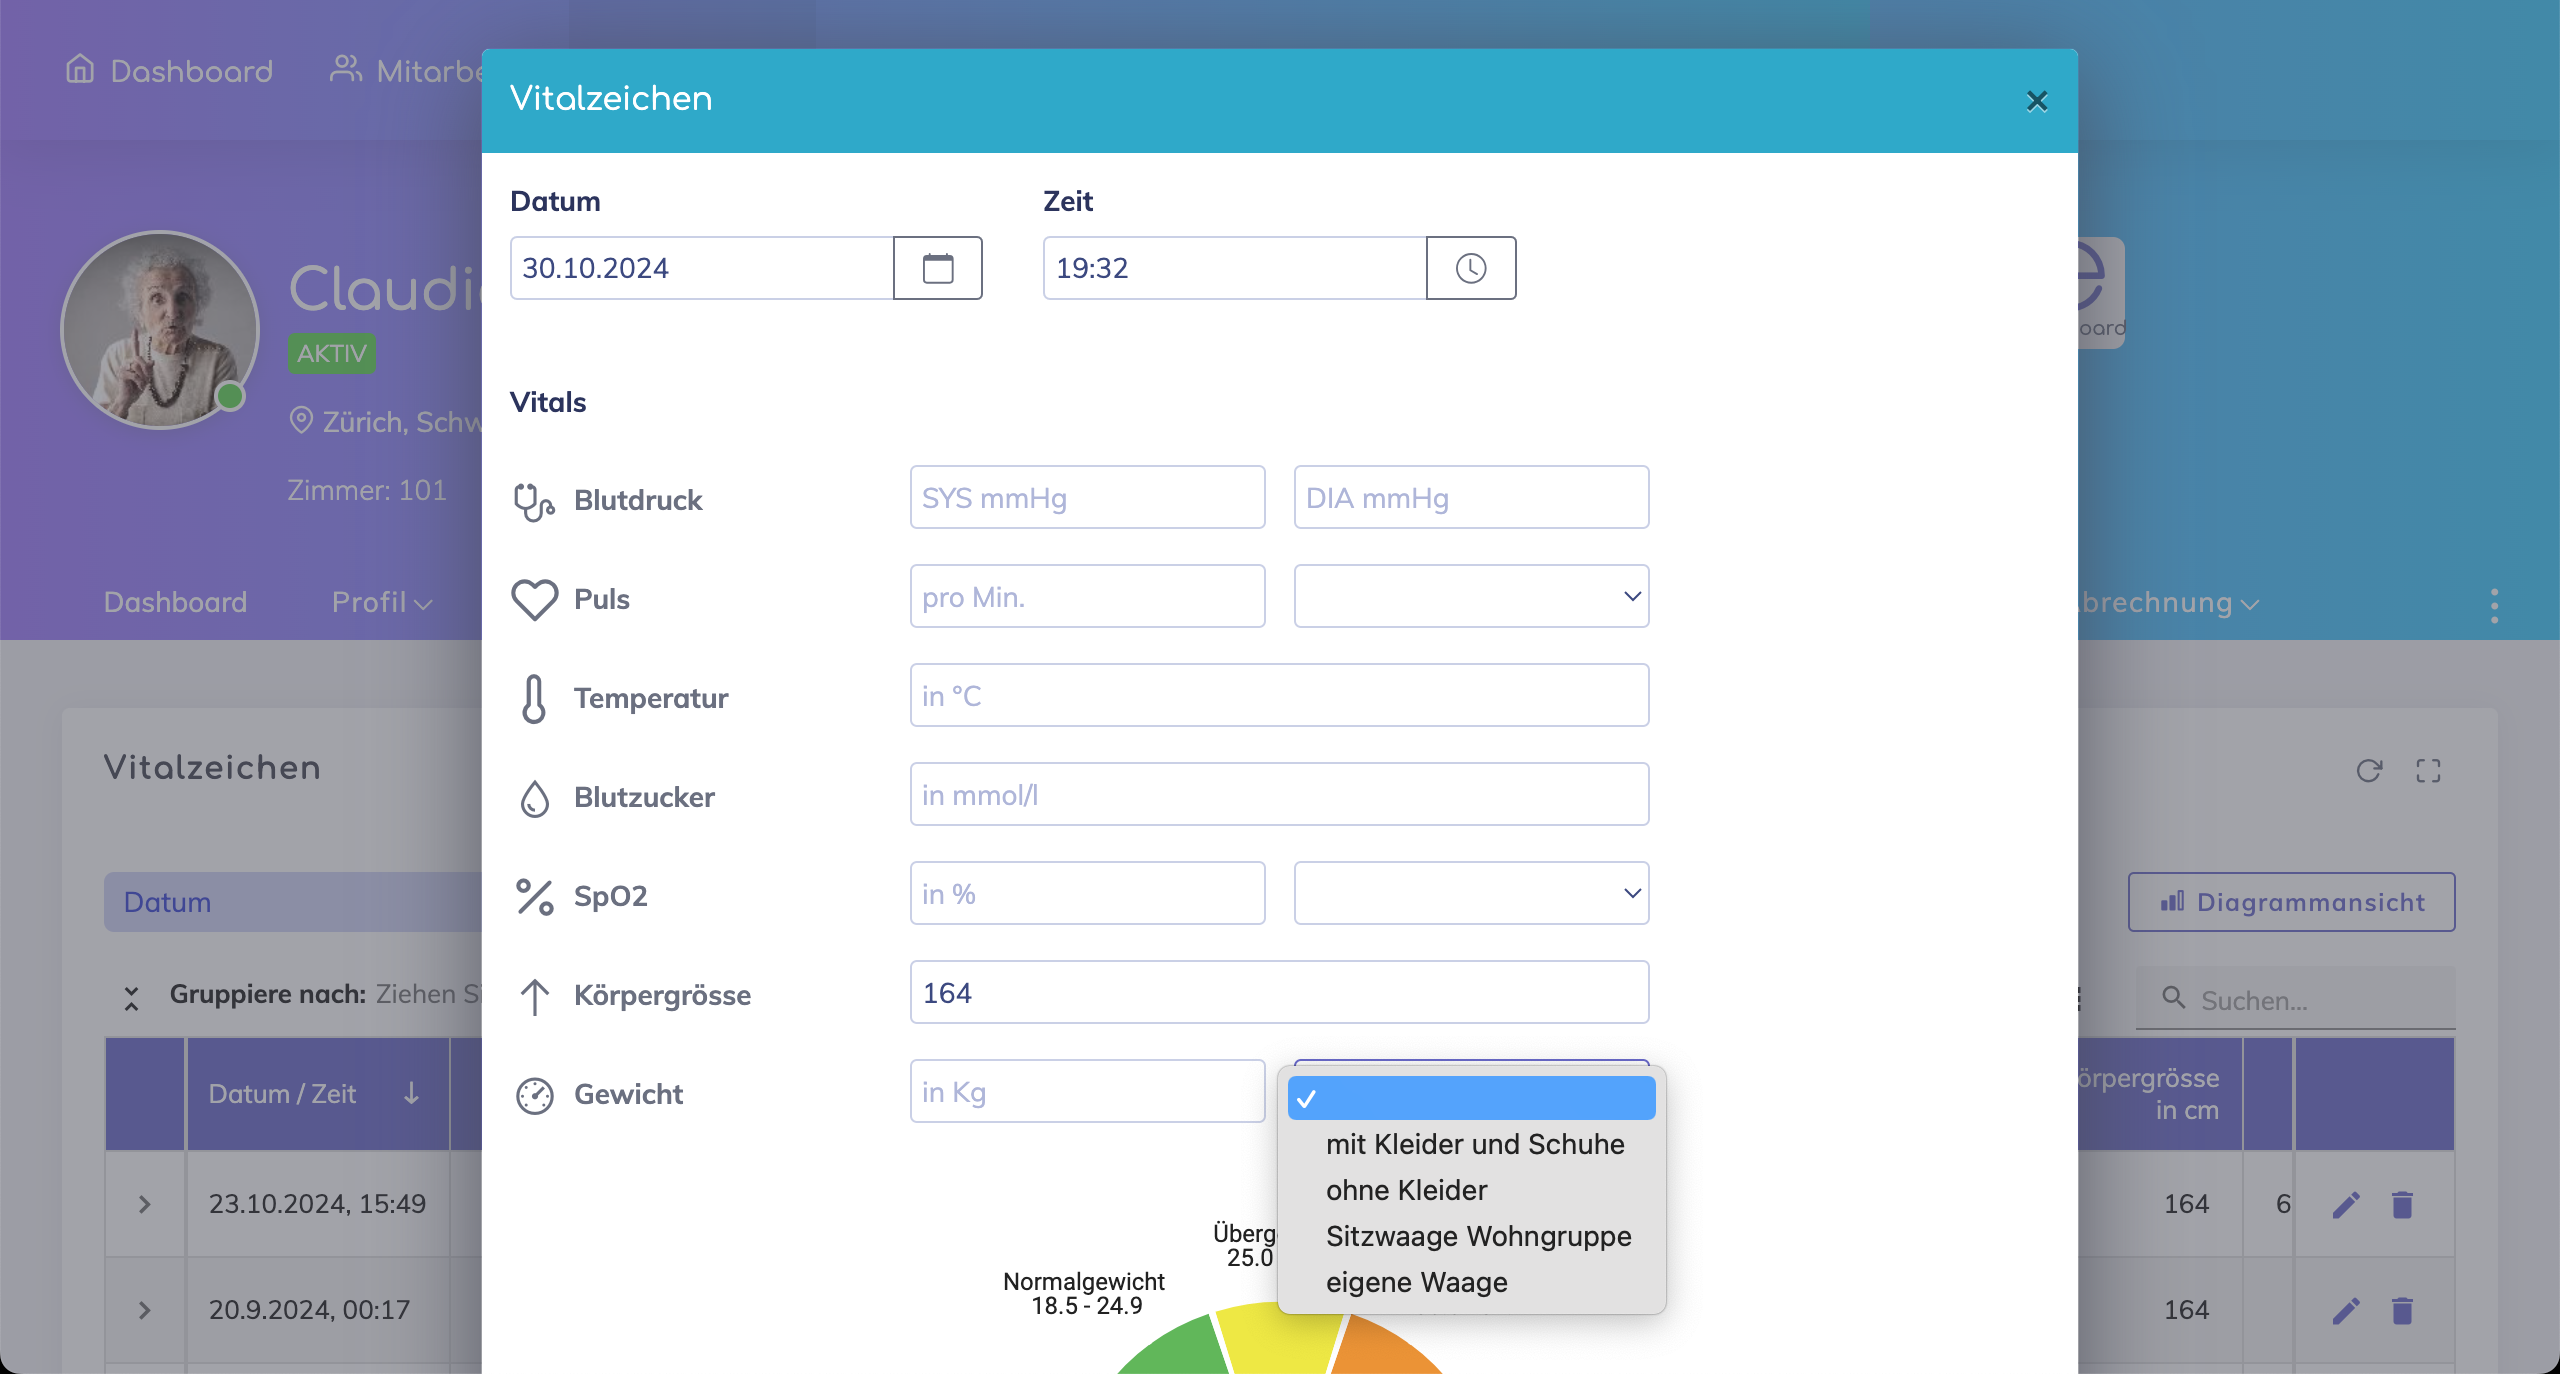This screenshot has width=2560, height=1374.
Task: Choose 'ohne Kleider' from weight list
Action: pyautogui.click(x=1406, y=1190)
